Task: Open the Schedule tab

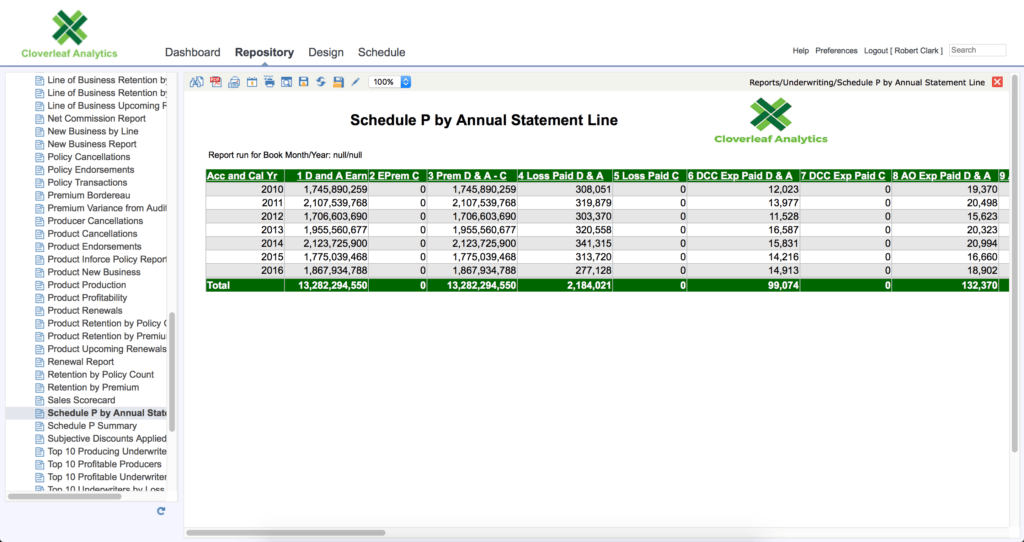Action: point(381,52)
